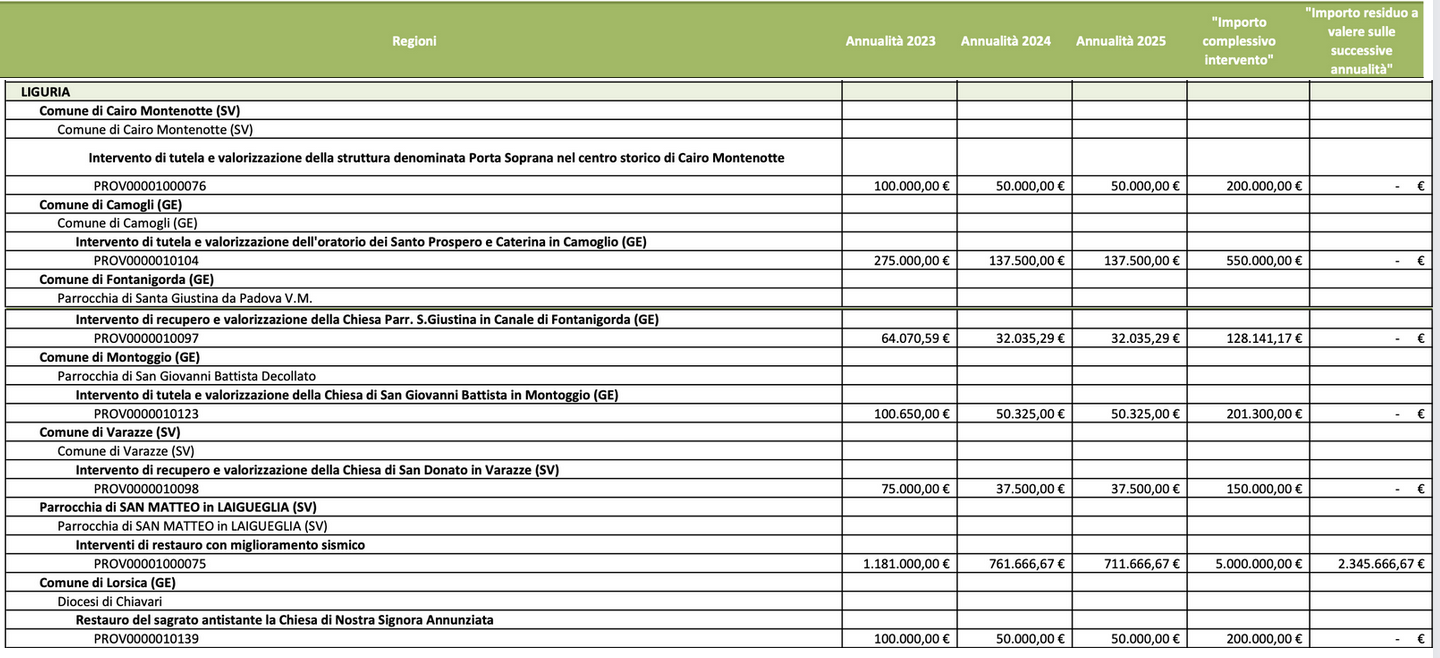Click the Importo residuo header cell
The width and height of the screenshot is (1440, 658).
(1362, 41)
